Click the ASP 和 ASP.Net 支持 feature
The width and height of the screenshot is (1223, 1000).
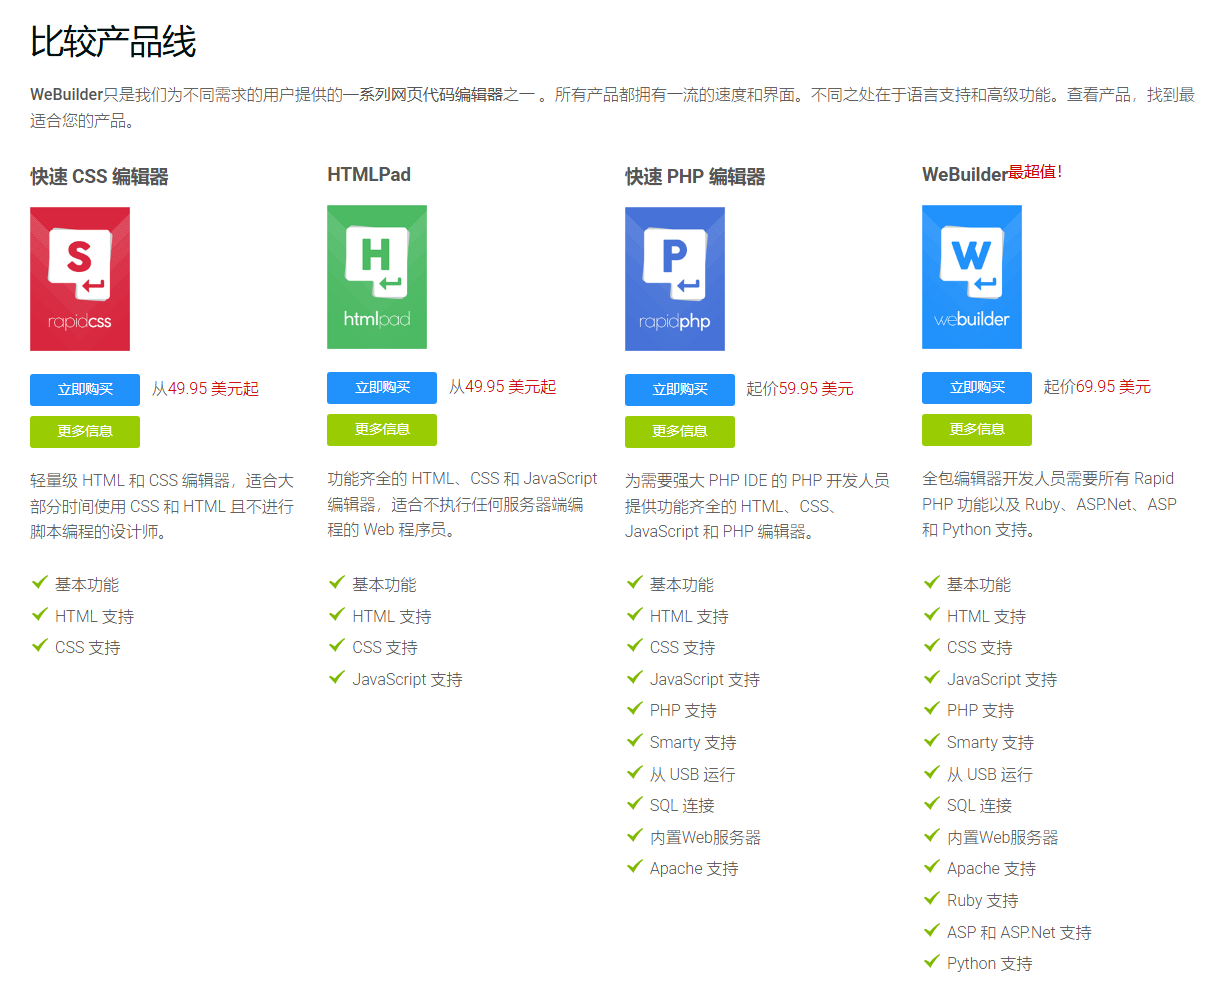tap(1019, 933)
